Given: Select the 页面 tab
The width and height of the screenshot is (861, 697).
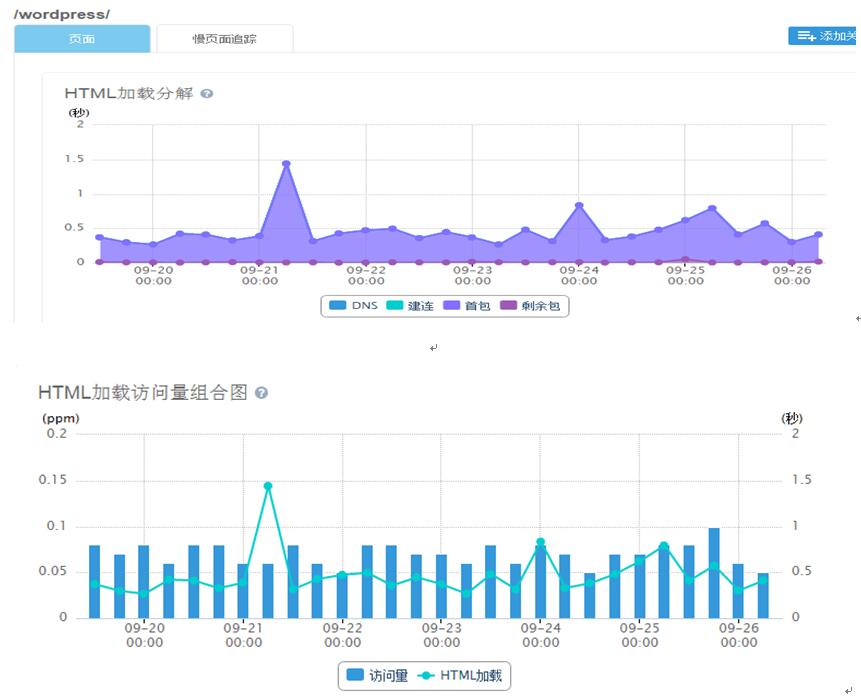Looking at the screenshot, I should coord(81,37).
